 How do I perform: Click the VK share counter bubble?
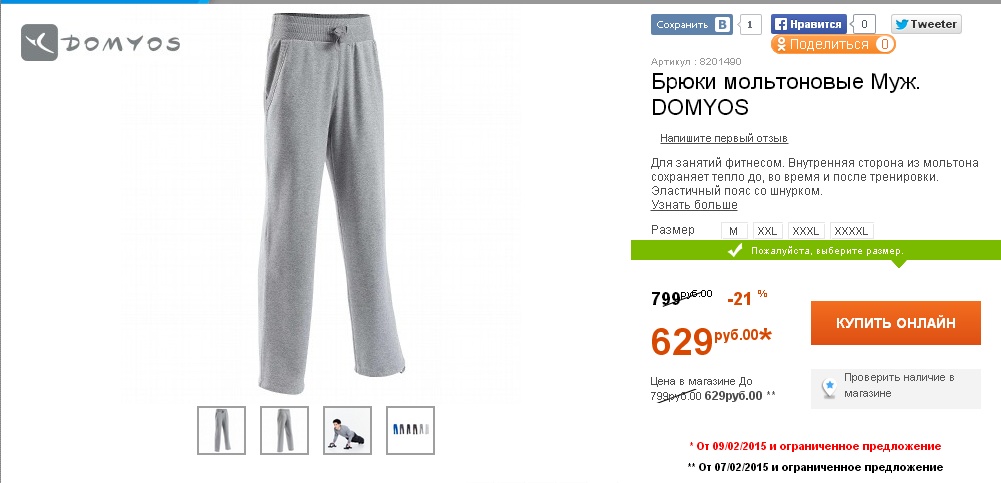coord(749,25)
